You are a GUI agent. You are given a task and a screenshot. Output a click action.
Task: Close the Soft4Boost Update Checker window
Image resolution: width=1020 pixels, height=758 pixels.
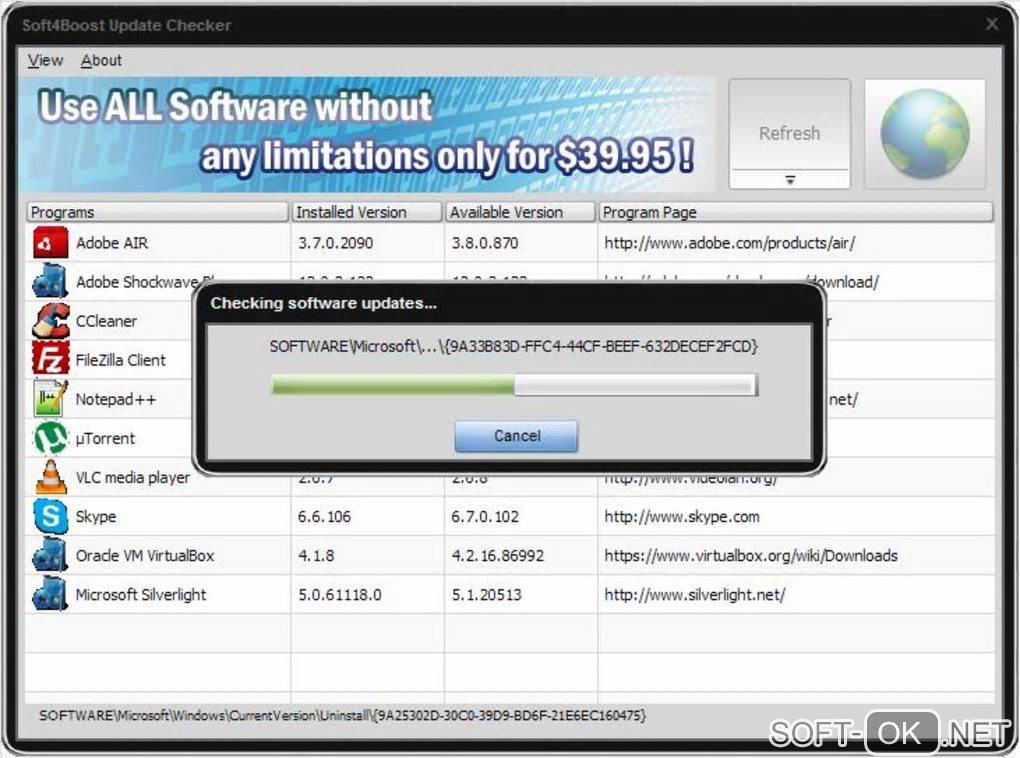[991, 24]
